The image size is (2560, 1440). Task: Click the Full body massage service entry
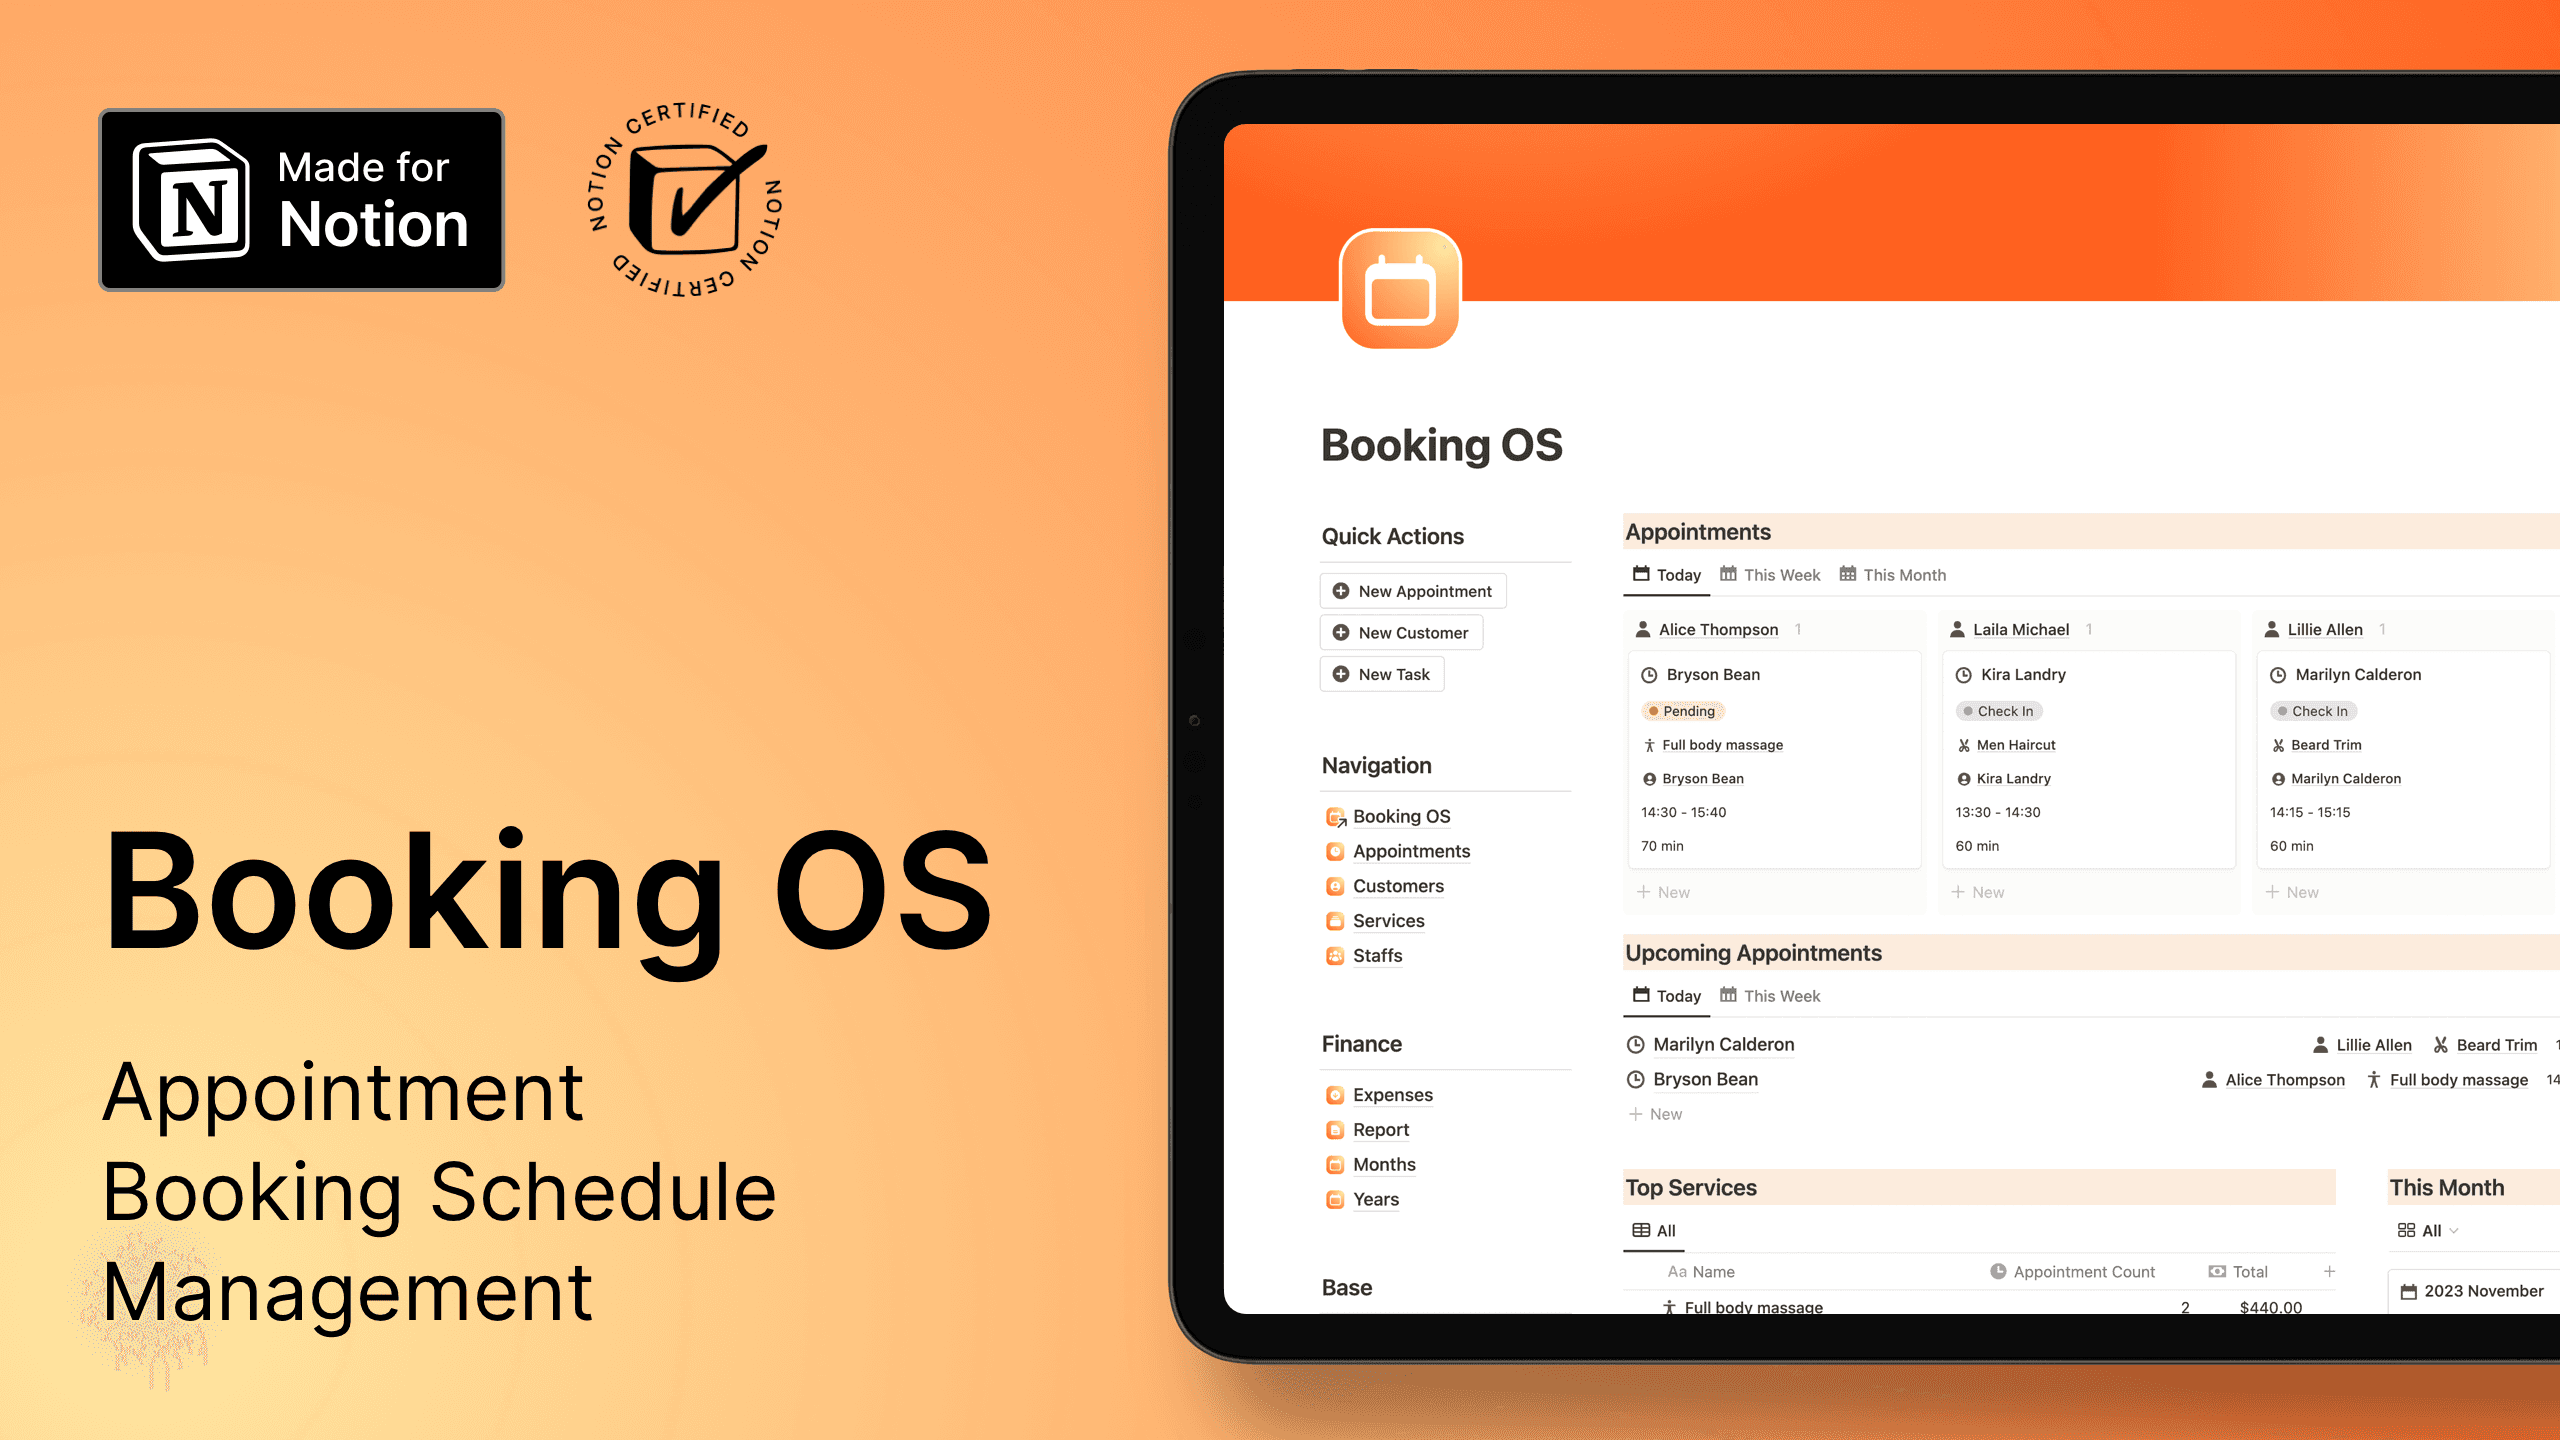tap(1753, 1306)
